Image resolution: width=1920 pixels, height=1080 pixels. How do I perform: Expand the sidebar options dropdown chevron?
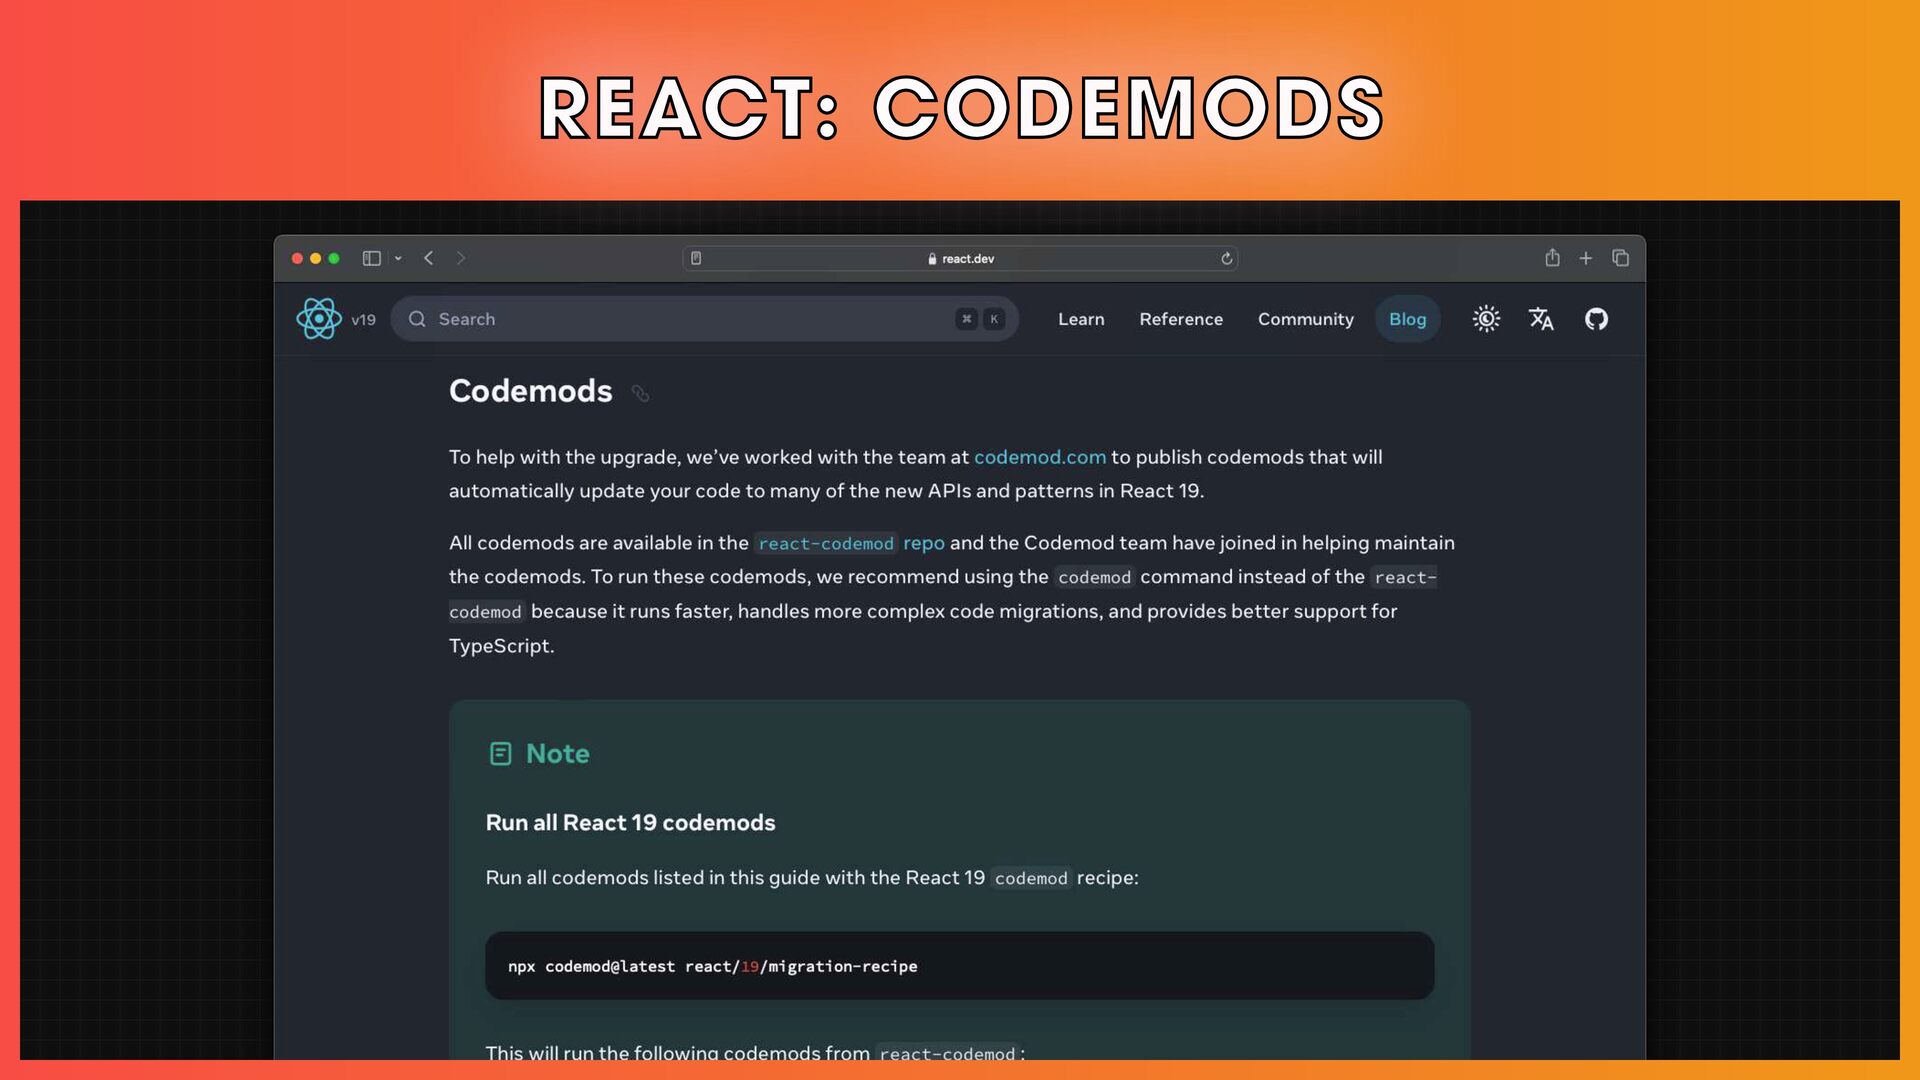398,258
